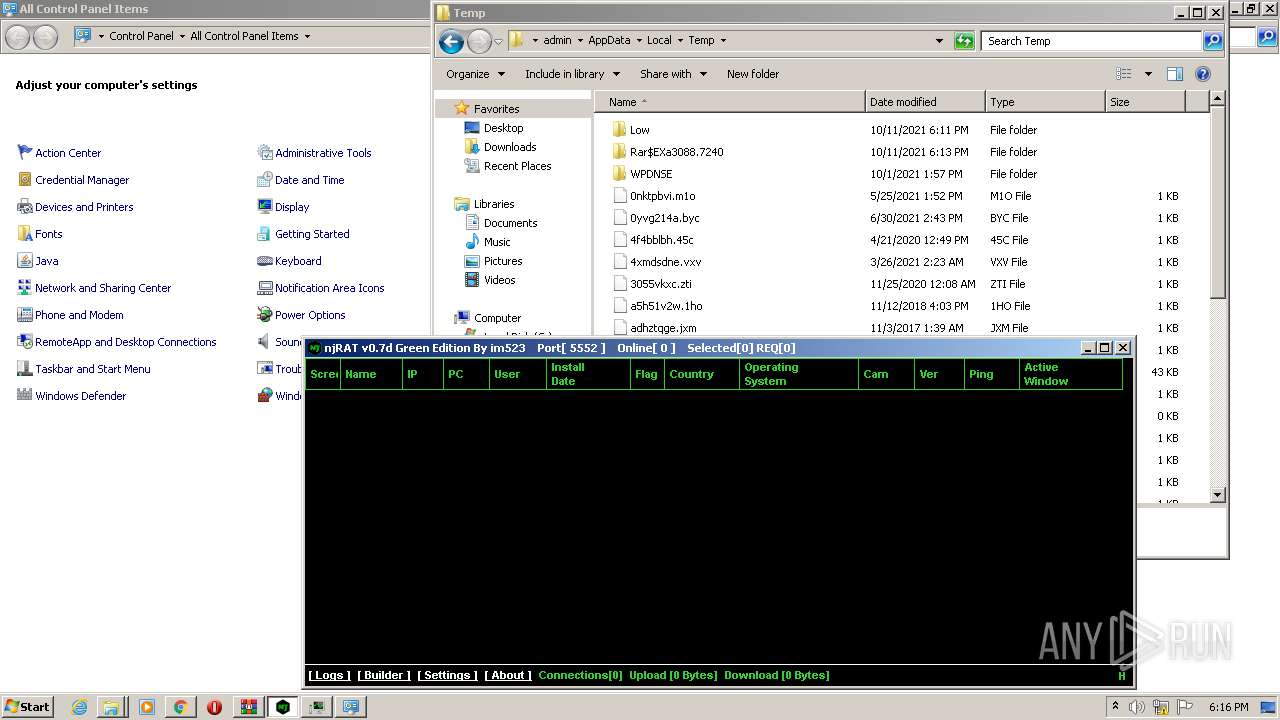
Task: Open Power Options in Control Panel
Action: [x=301, y=315]
